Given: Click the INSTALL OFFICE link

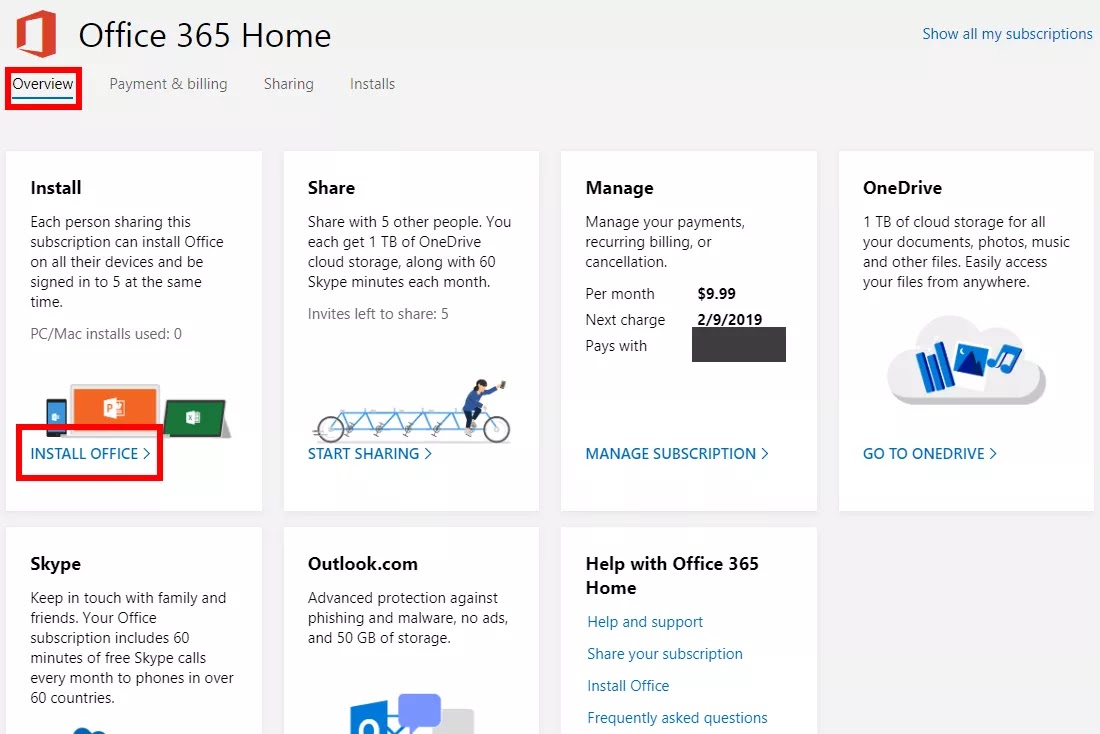Looking at the screenshot, I should point(90,454).
